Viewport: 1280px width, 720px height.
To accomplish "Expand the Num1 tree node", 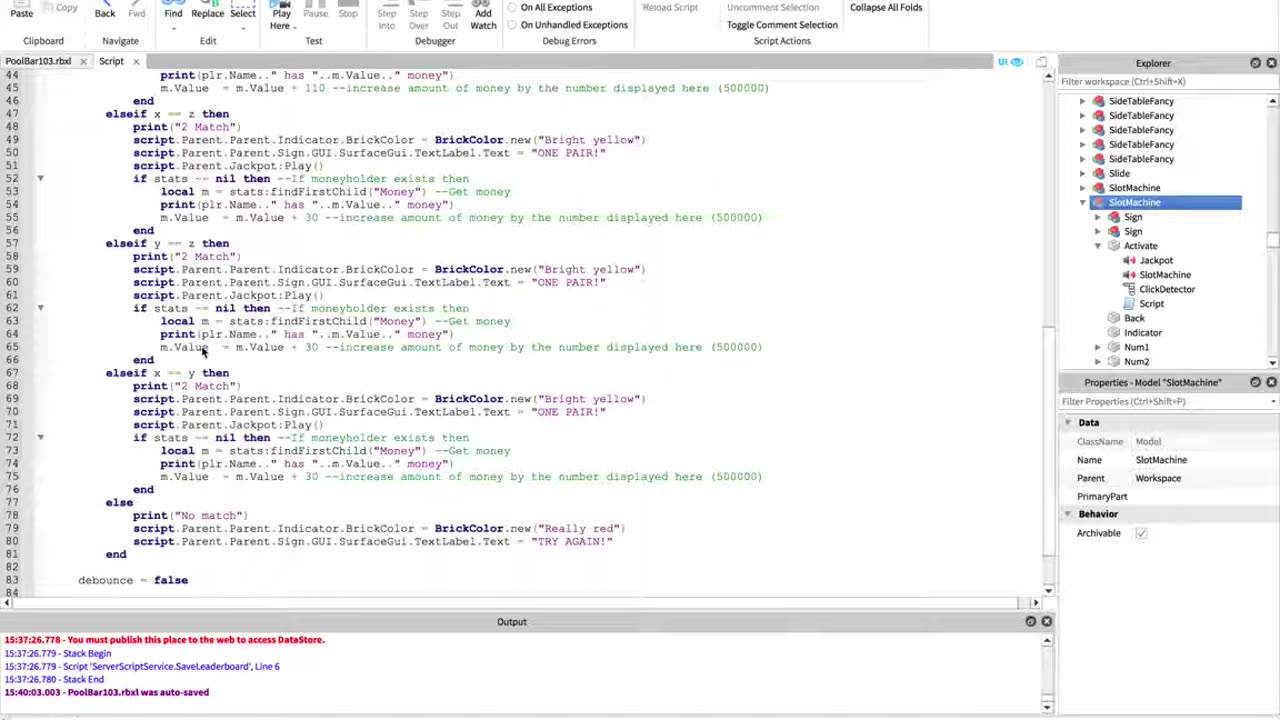I will 1098,348.
